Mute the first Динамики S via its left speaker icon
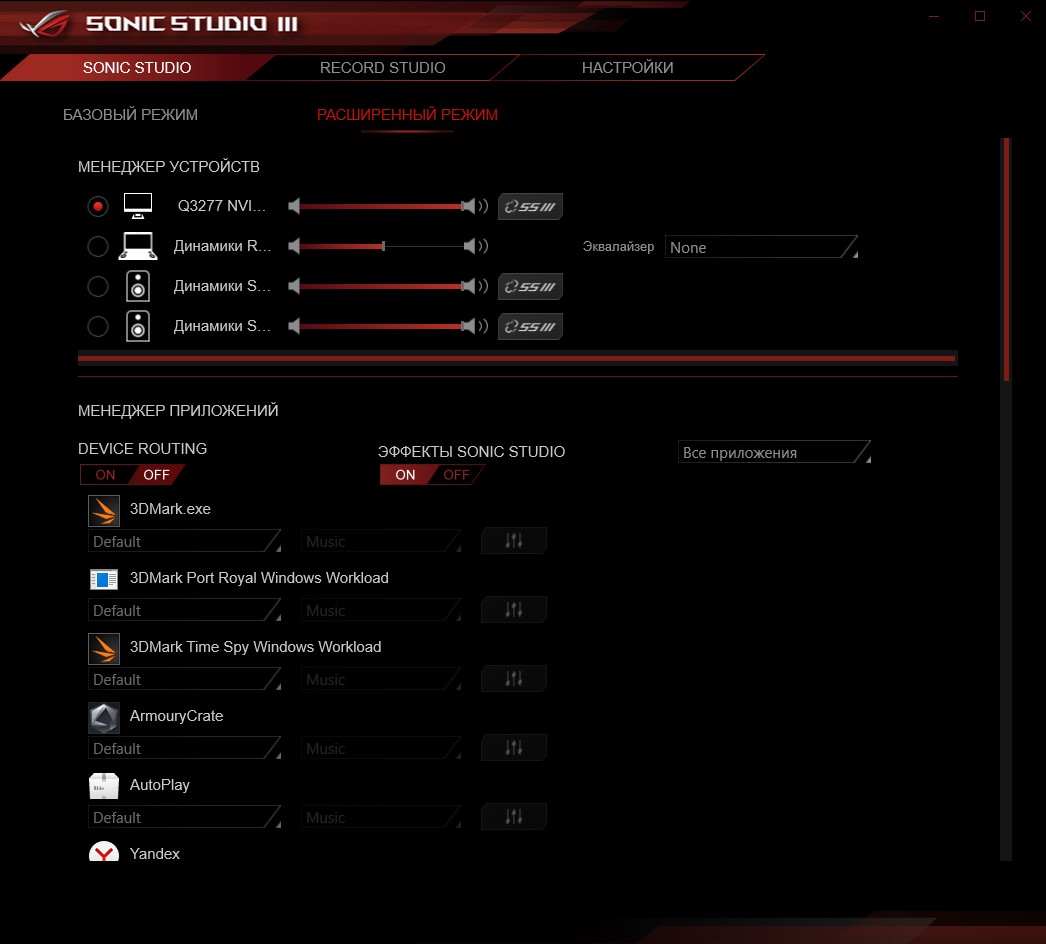This screenshot has width=1046, height=944. [x=294, y=286]
